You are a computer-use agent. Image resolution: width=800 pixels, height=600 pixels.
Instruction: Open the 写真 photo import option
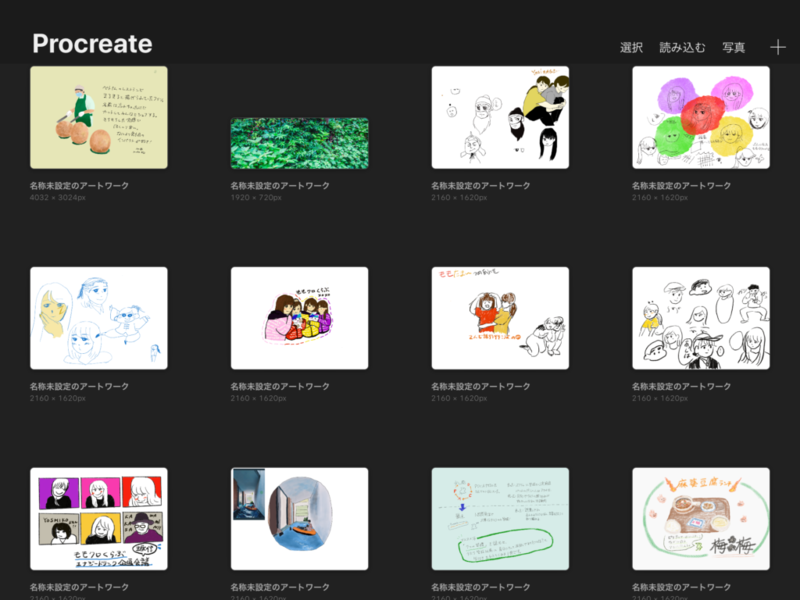click(734, 47)
